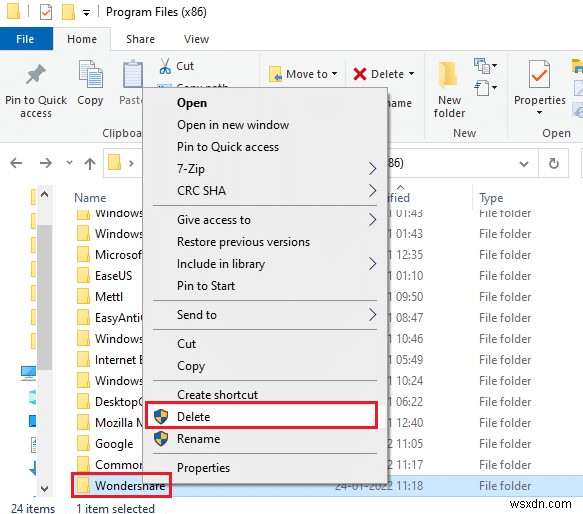Click the quick access toolbar Properties checkmark icon

point(46,12)
